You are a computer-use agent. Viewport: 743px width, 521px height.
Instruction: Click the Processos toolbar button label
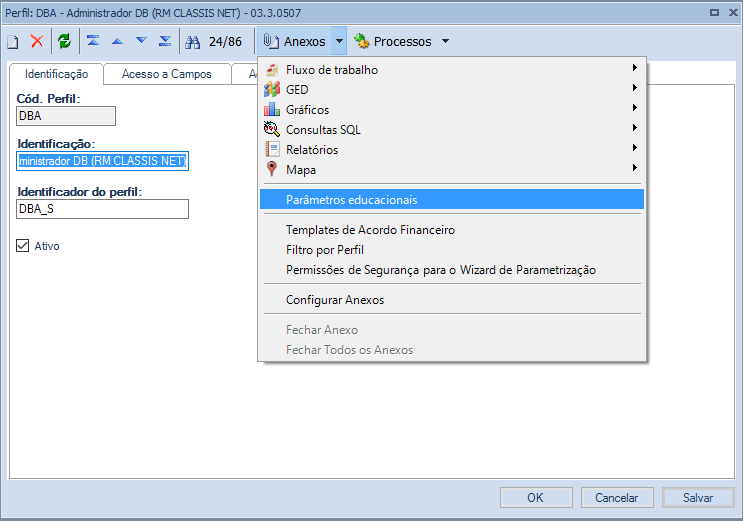pos(402,42)
